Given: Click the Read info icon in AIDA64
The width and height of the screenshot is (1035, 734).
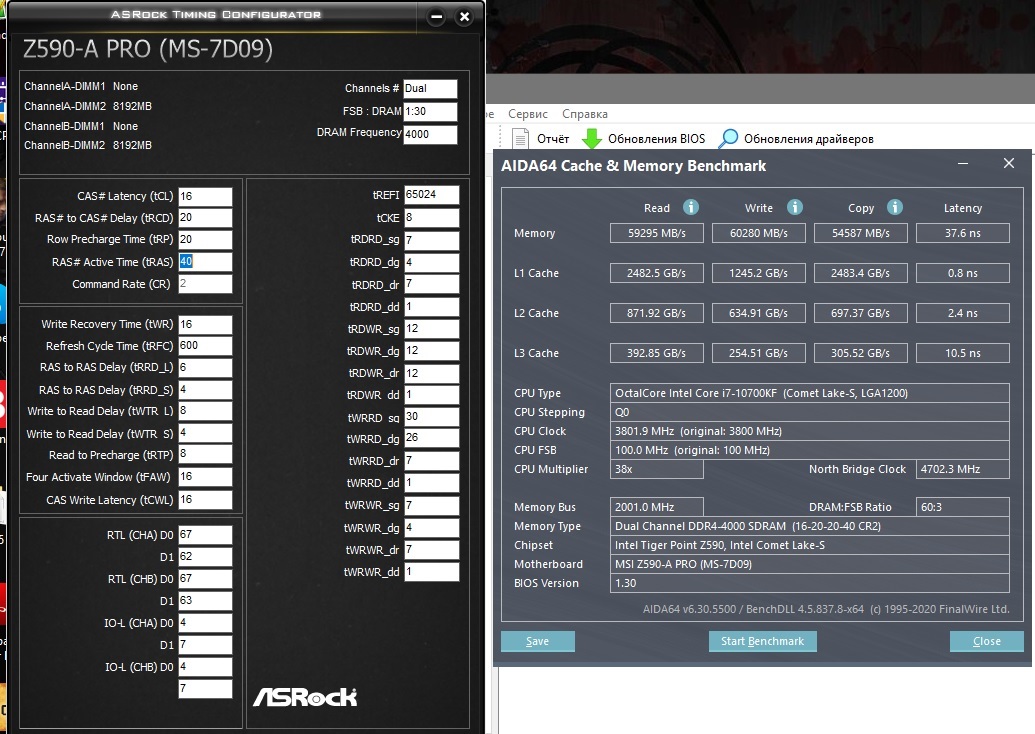Looking at the screenshot, I should (690, 207).
